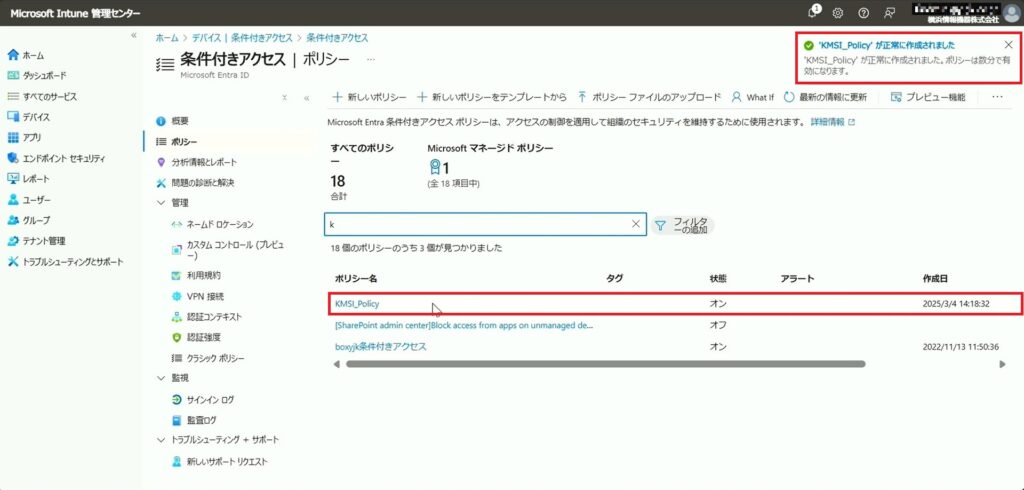Sort by 状態 column header
This screenshot has width=1024, height=490.
tap(718, 278)
